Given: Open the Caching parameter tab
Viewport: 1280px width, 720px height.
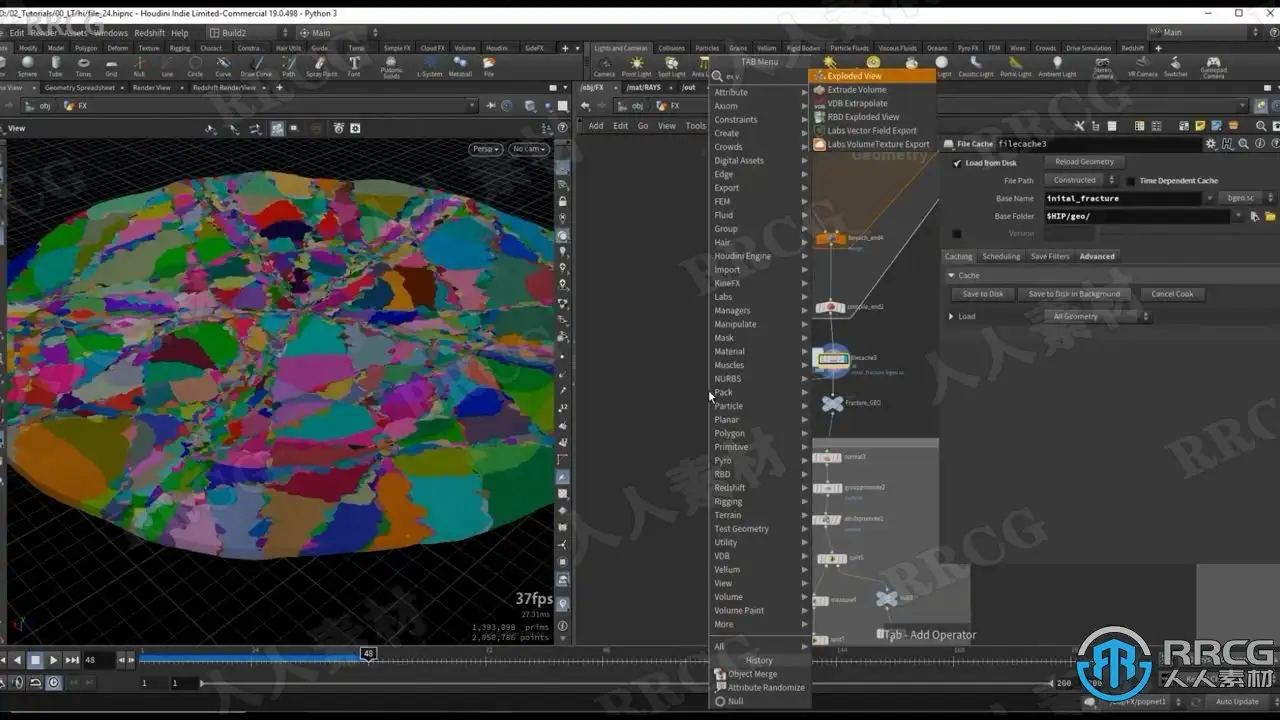Looking at the screenshot, I should click(x=958, y=256).
